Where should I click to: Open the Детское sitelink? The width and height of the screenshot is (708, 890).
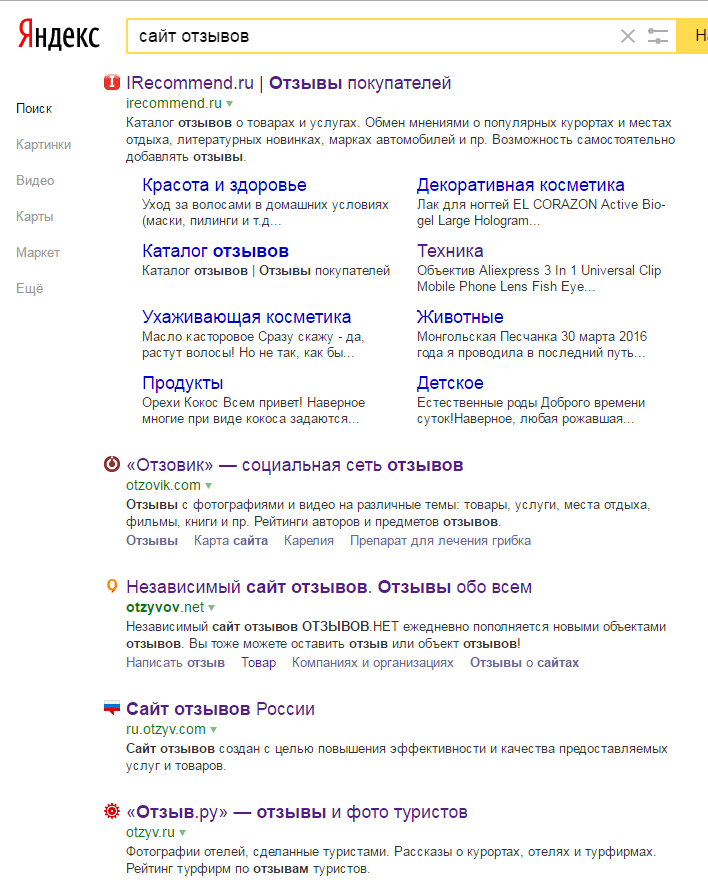(x=450, y=383)
